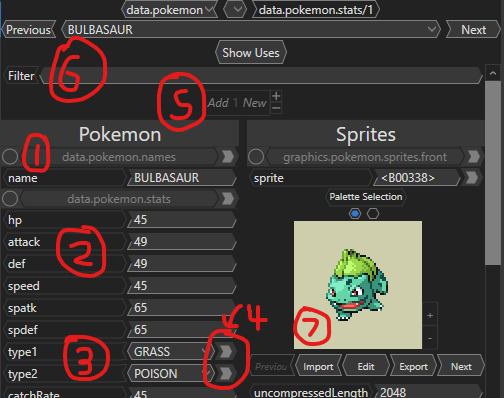Click the uncompressedLength value 2048

click(x=428, y=392)
